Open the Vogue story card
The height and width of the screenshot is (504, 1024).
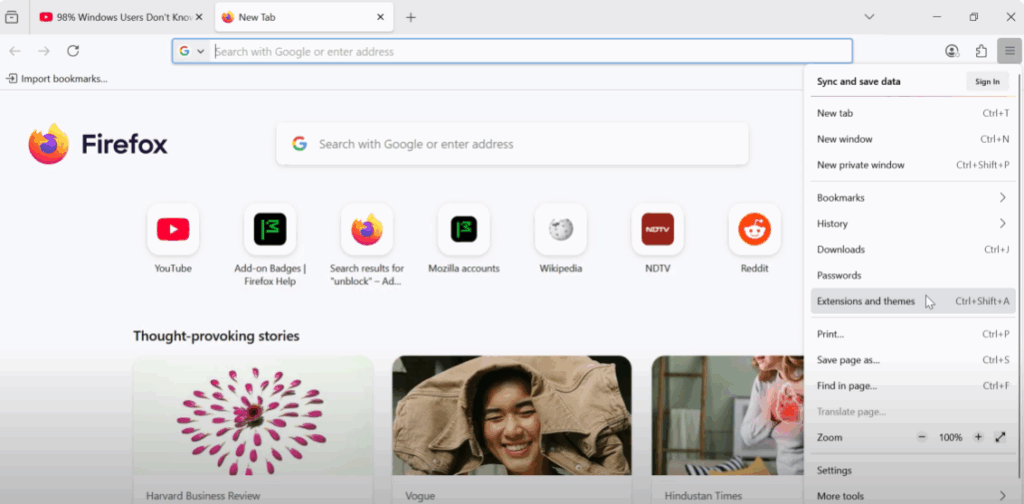point(511,430)
